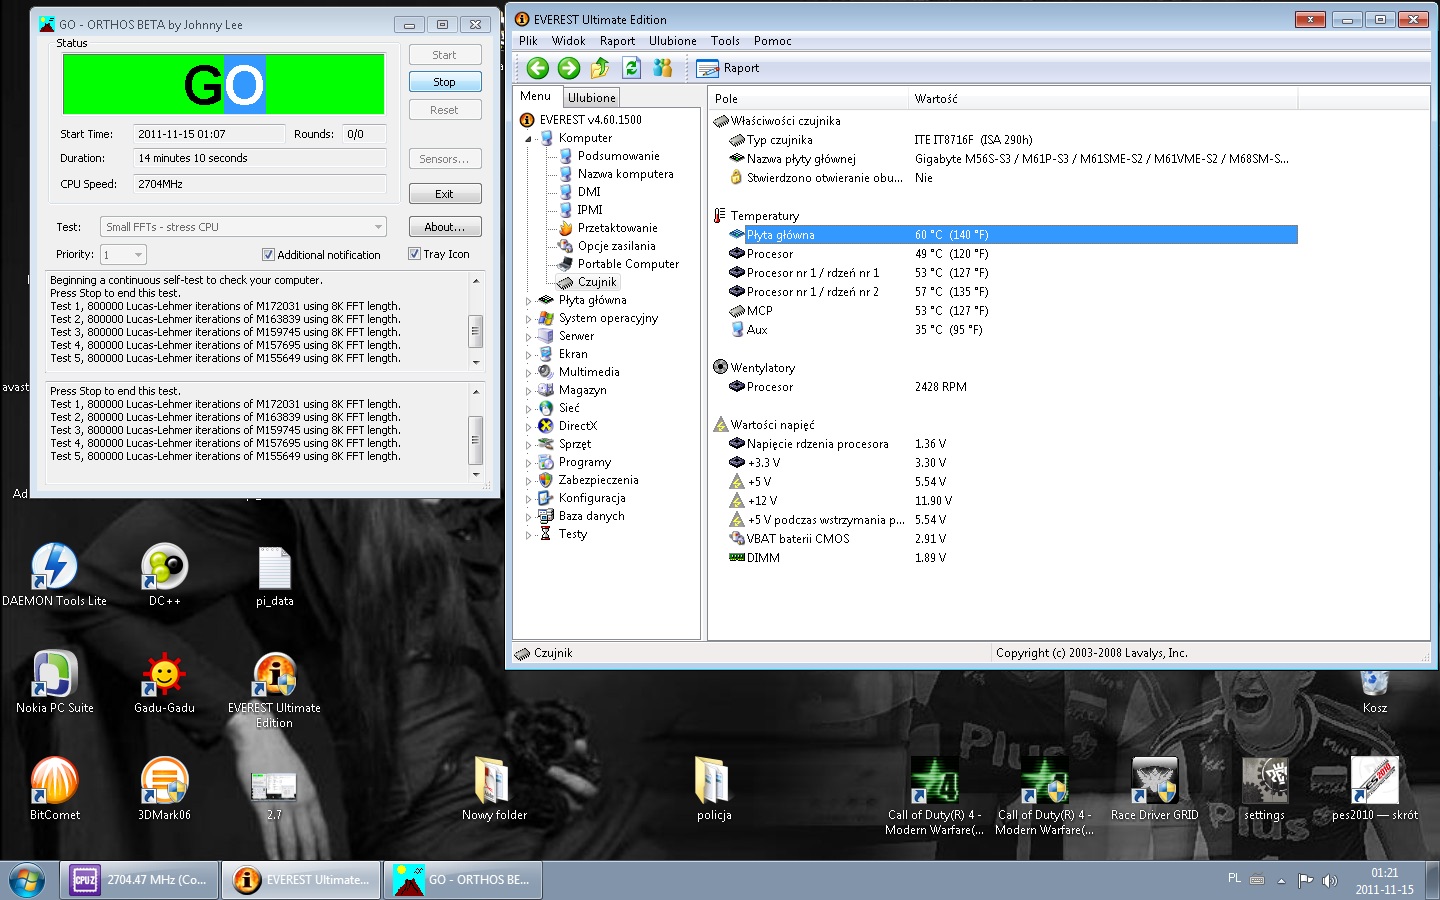
Task: Open Nokia PC Suite desktop shortcut
Action: pyautogui.click(x=54, y=682)
